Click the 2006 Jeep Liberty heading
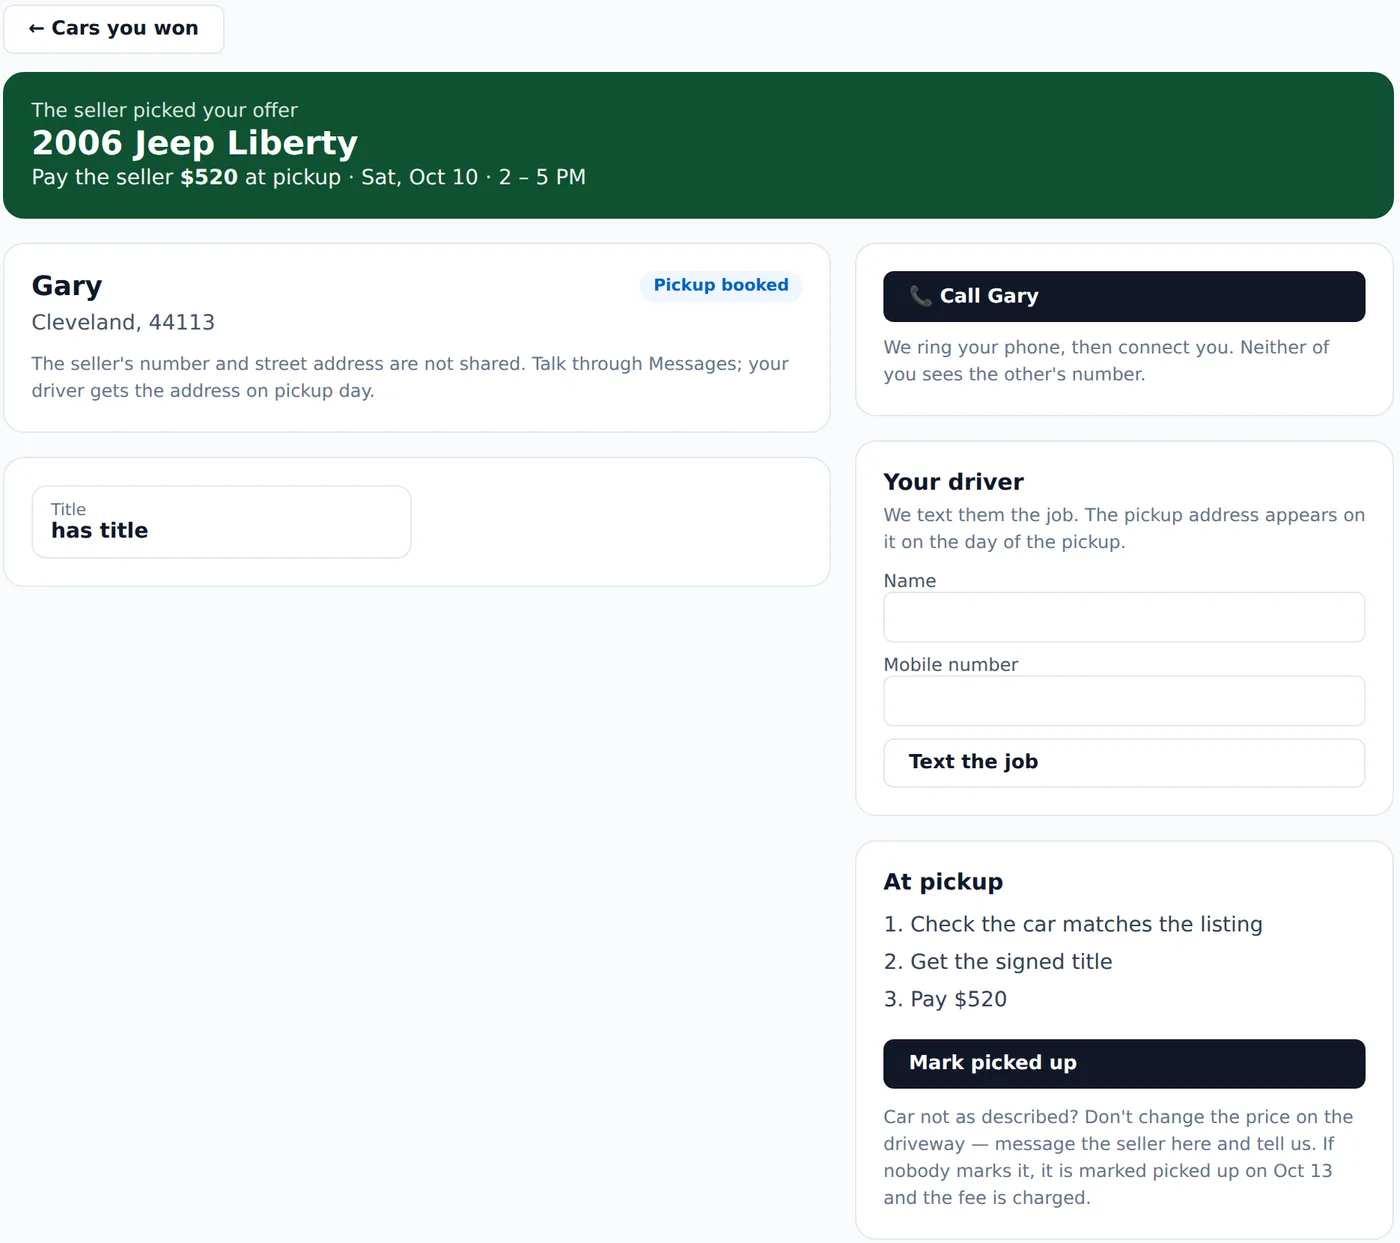Screen dimensions: 1400x1243 click(195, 143)
